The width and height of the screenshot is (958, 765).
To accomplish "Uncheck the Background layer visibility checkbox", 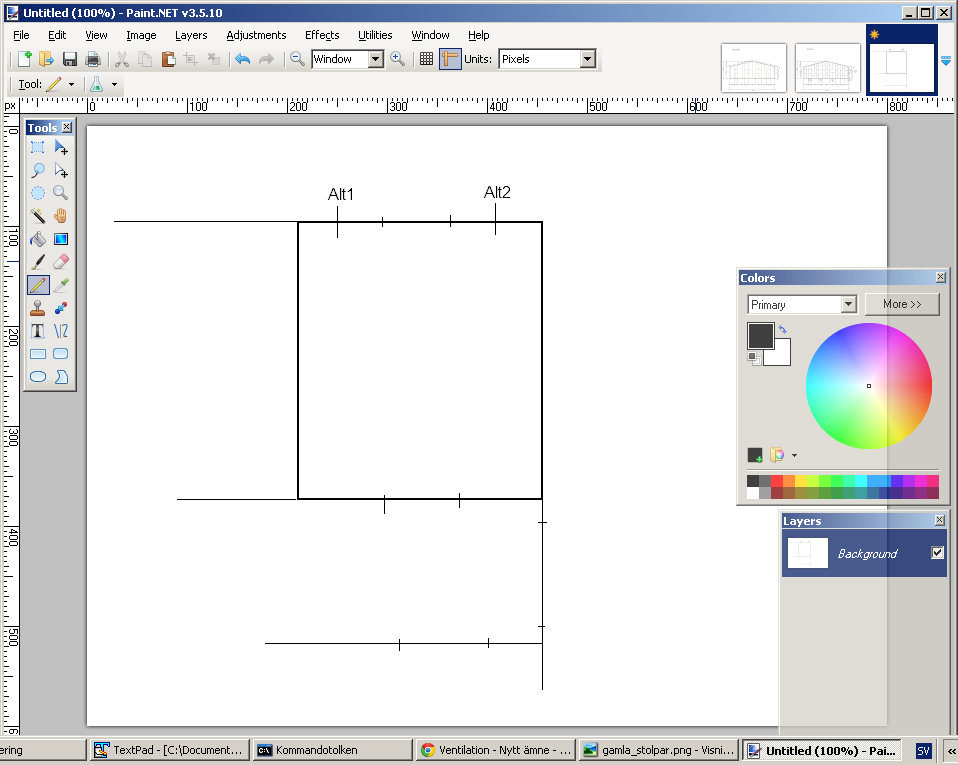I will 937,553.
